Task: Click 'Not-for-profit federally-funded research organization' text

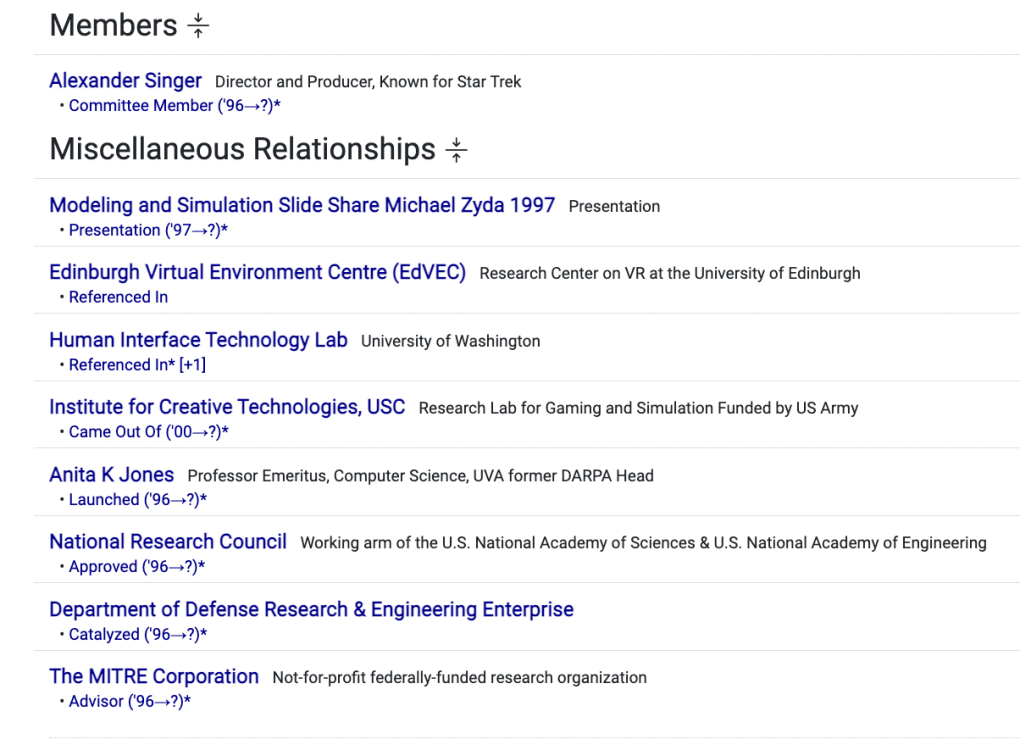Action: 459,677
